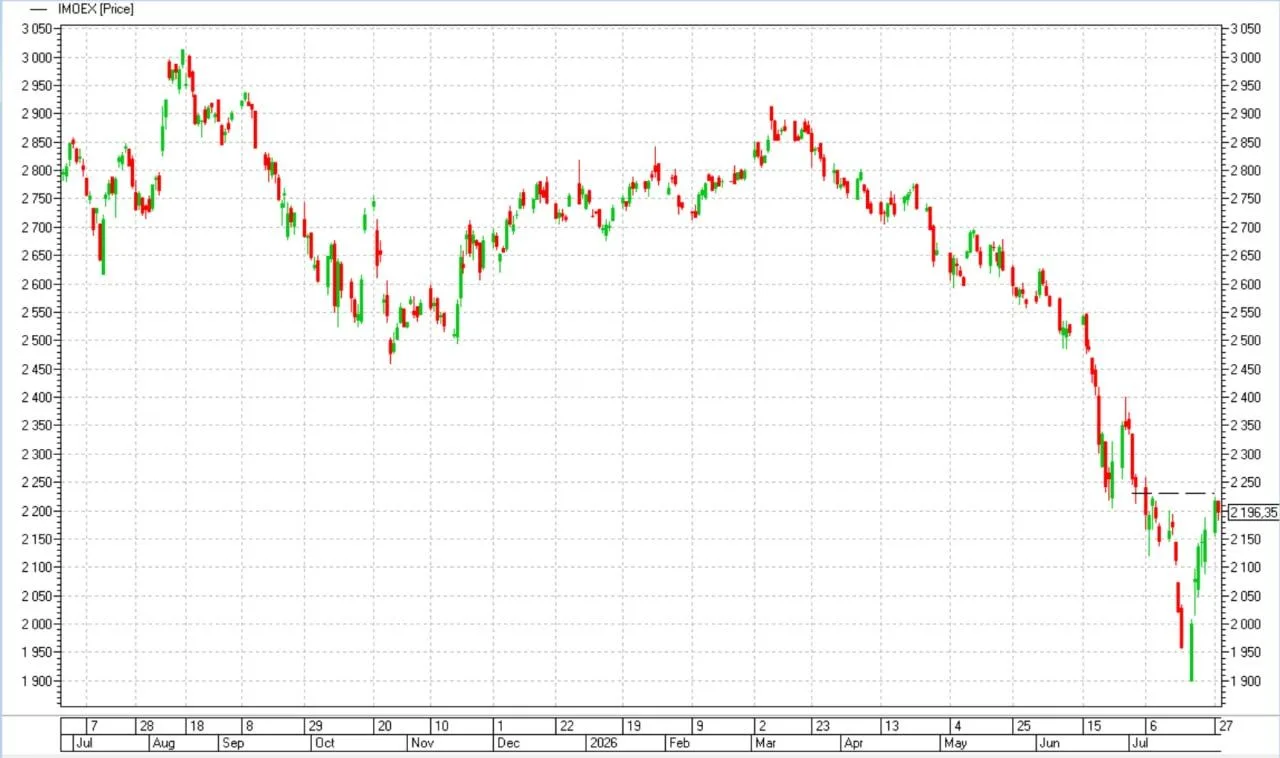Select the Oct month label on the time axis
Image resolution: width=1280 pixels, height=758 pixels.
click(324, 744)
